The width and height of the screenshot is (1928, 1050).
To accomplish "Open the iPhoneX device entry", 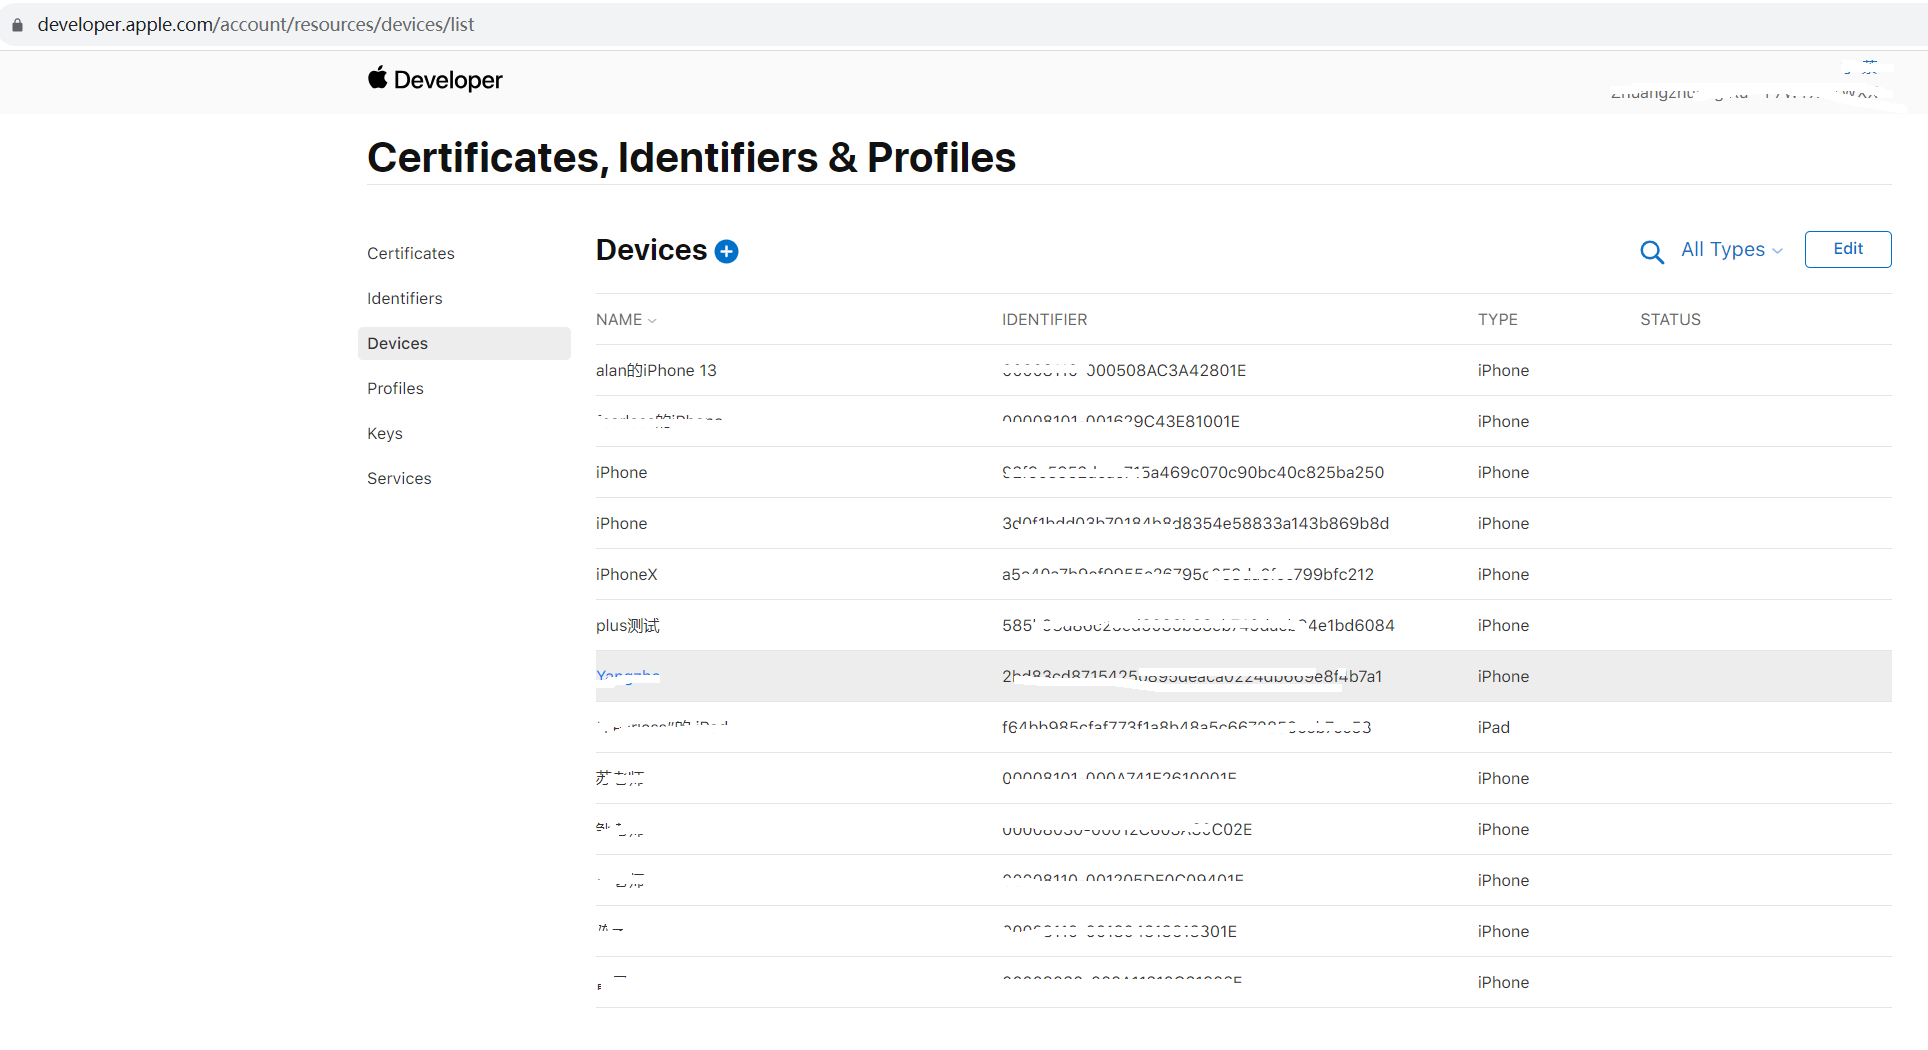I will pyautogui.click(x=626, y=575).
